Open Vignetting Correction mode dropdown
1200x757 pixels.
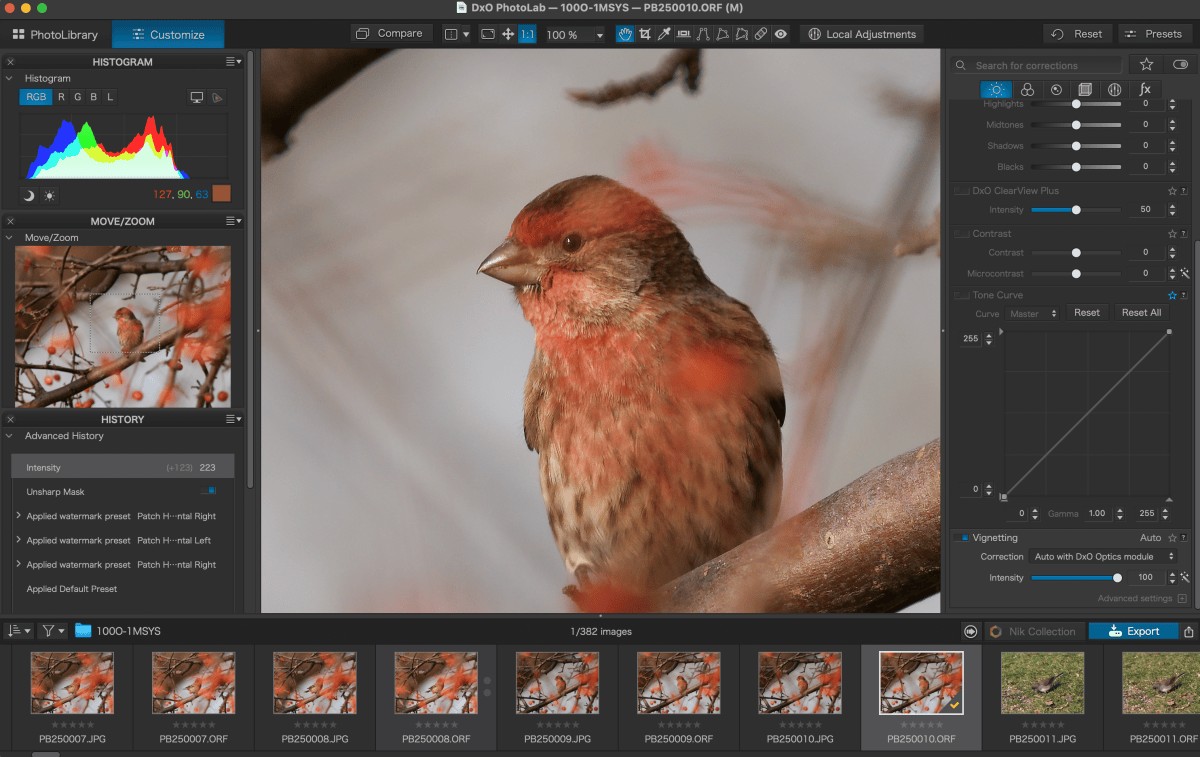[1103, 556]
